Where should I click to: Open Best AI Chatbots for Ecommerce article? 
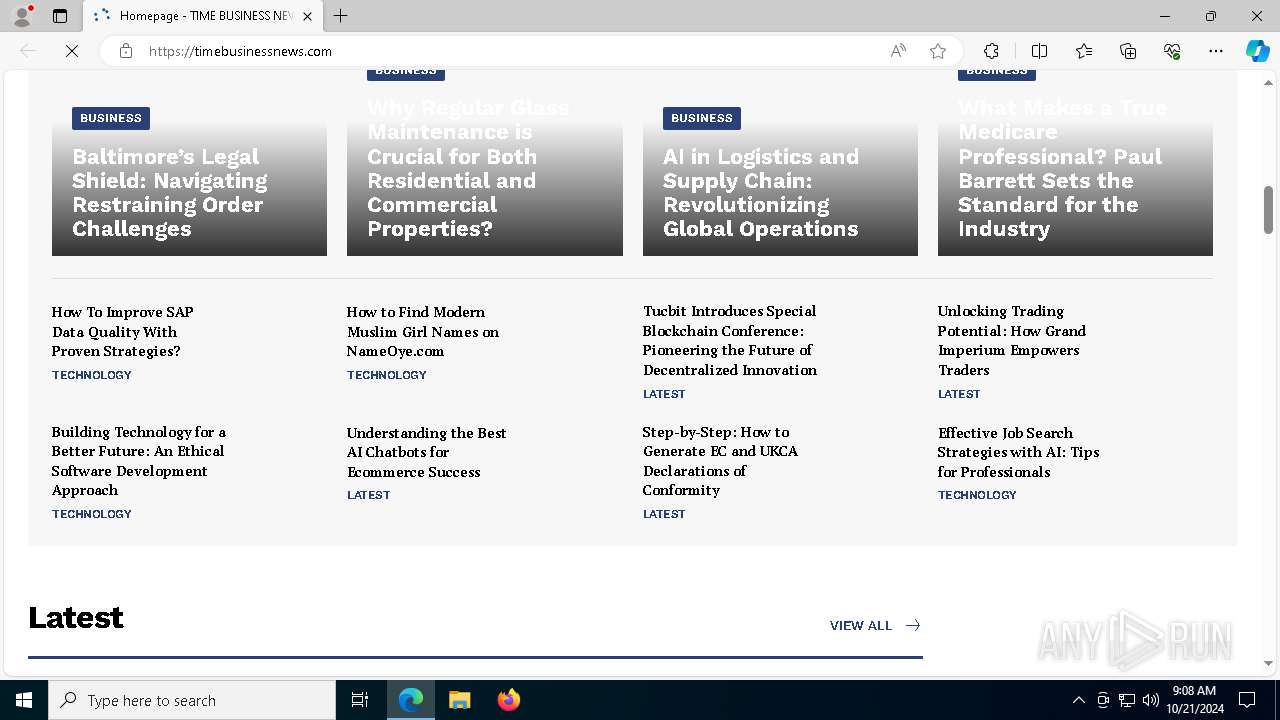tap(427, 452)
